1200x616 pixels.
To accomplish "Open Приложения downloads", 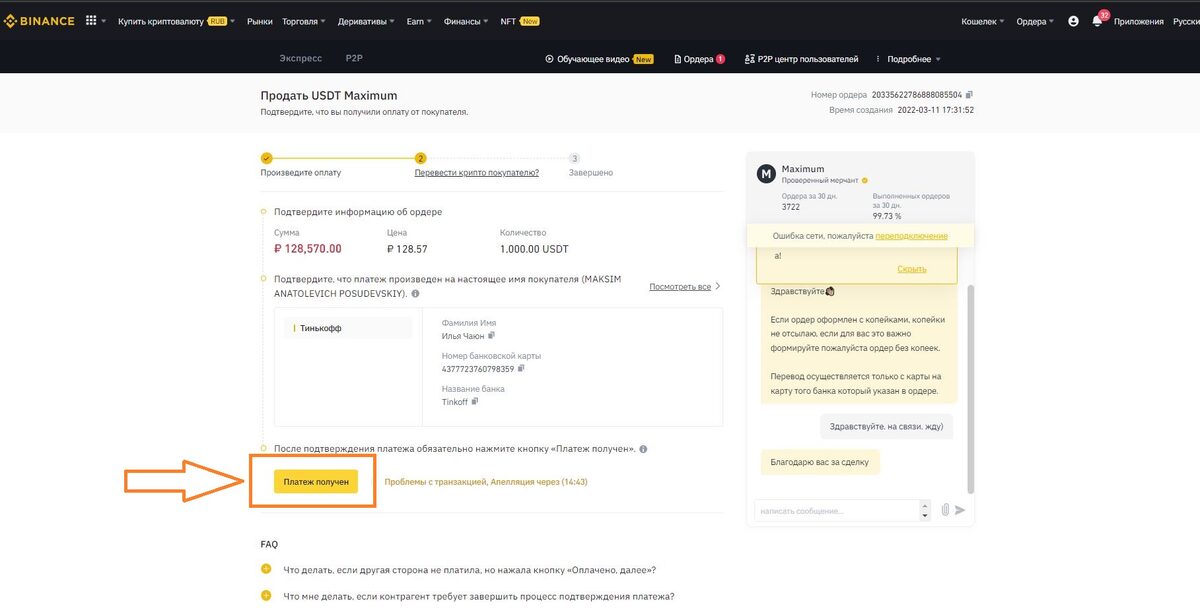I will point(1139,21).
